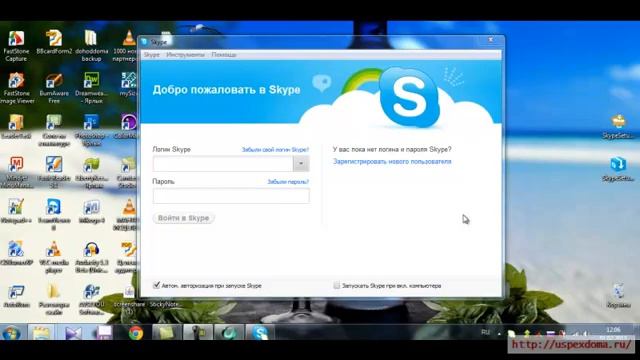Open the Skype menu
Viewport: 640px width, 360px height.
pyautogui.click(x=151, y=55)
